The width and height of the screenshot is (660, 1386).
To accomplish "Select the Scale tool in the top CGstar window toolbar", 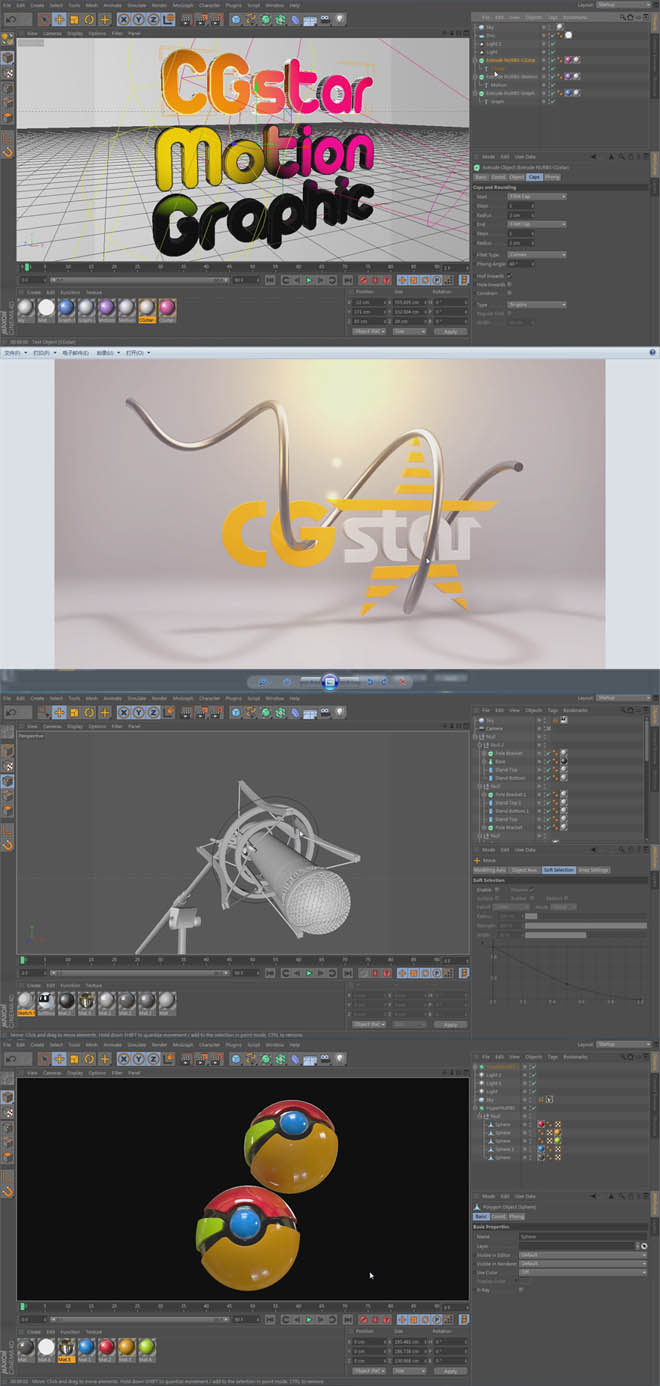I will click(75, 18).
